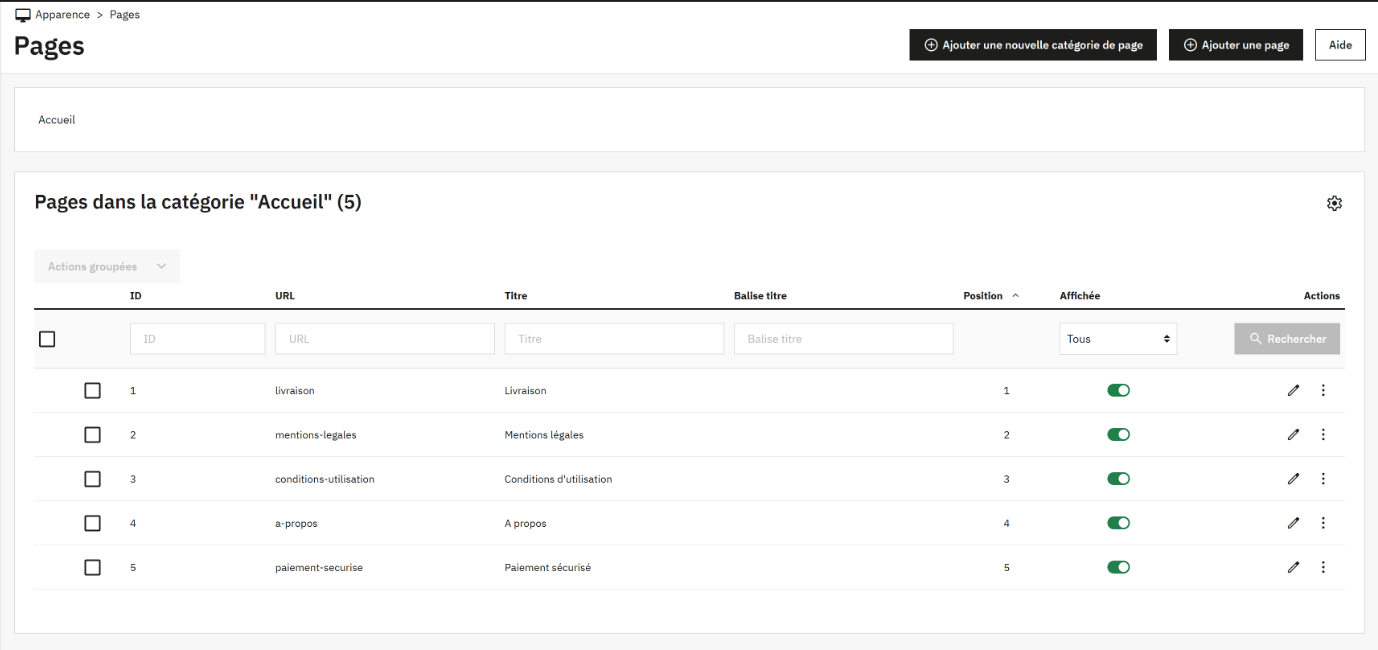
Task: Click the Balise titre column header
Action: click(x=761, y=296)
